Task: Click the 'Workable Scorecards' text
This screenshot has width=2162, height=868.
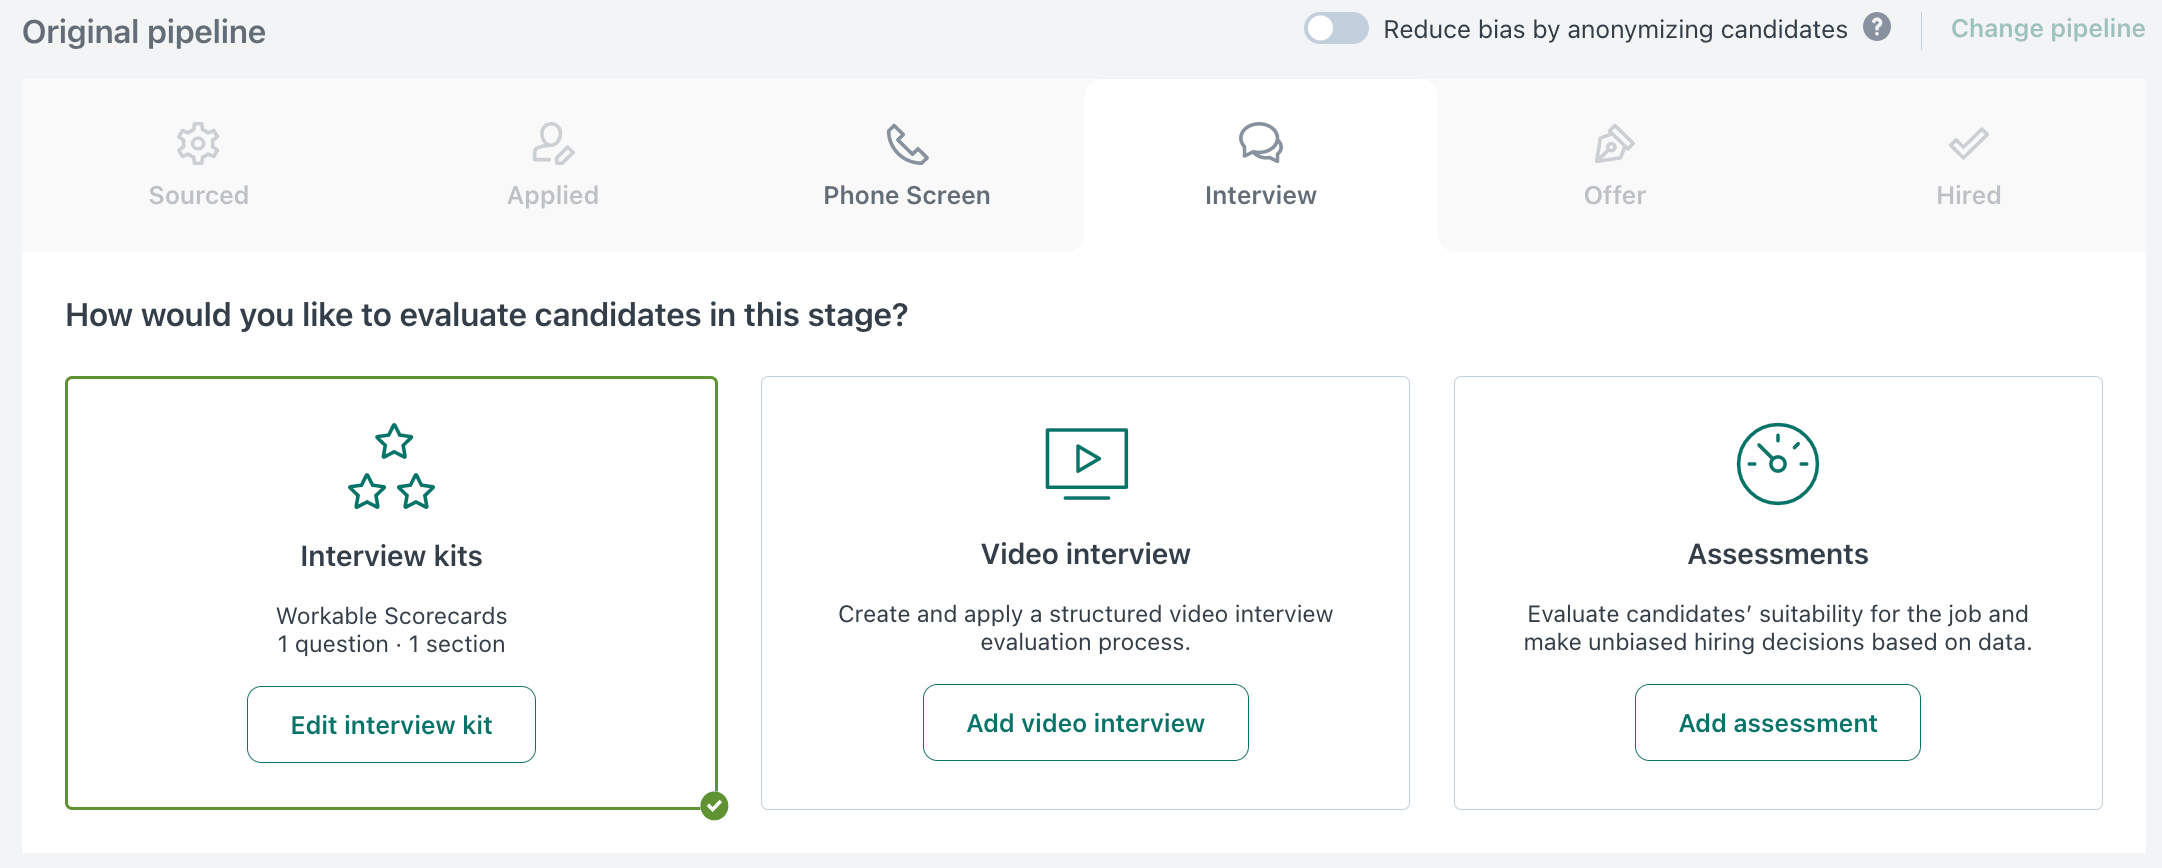Action: pyautogui.click(x=391, y=616)
